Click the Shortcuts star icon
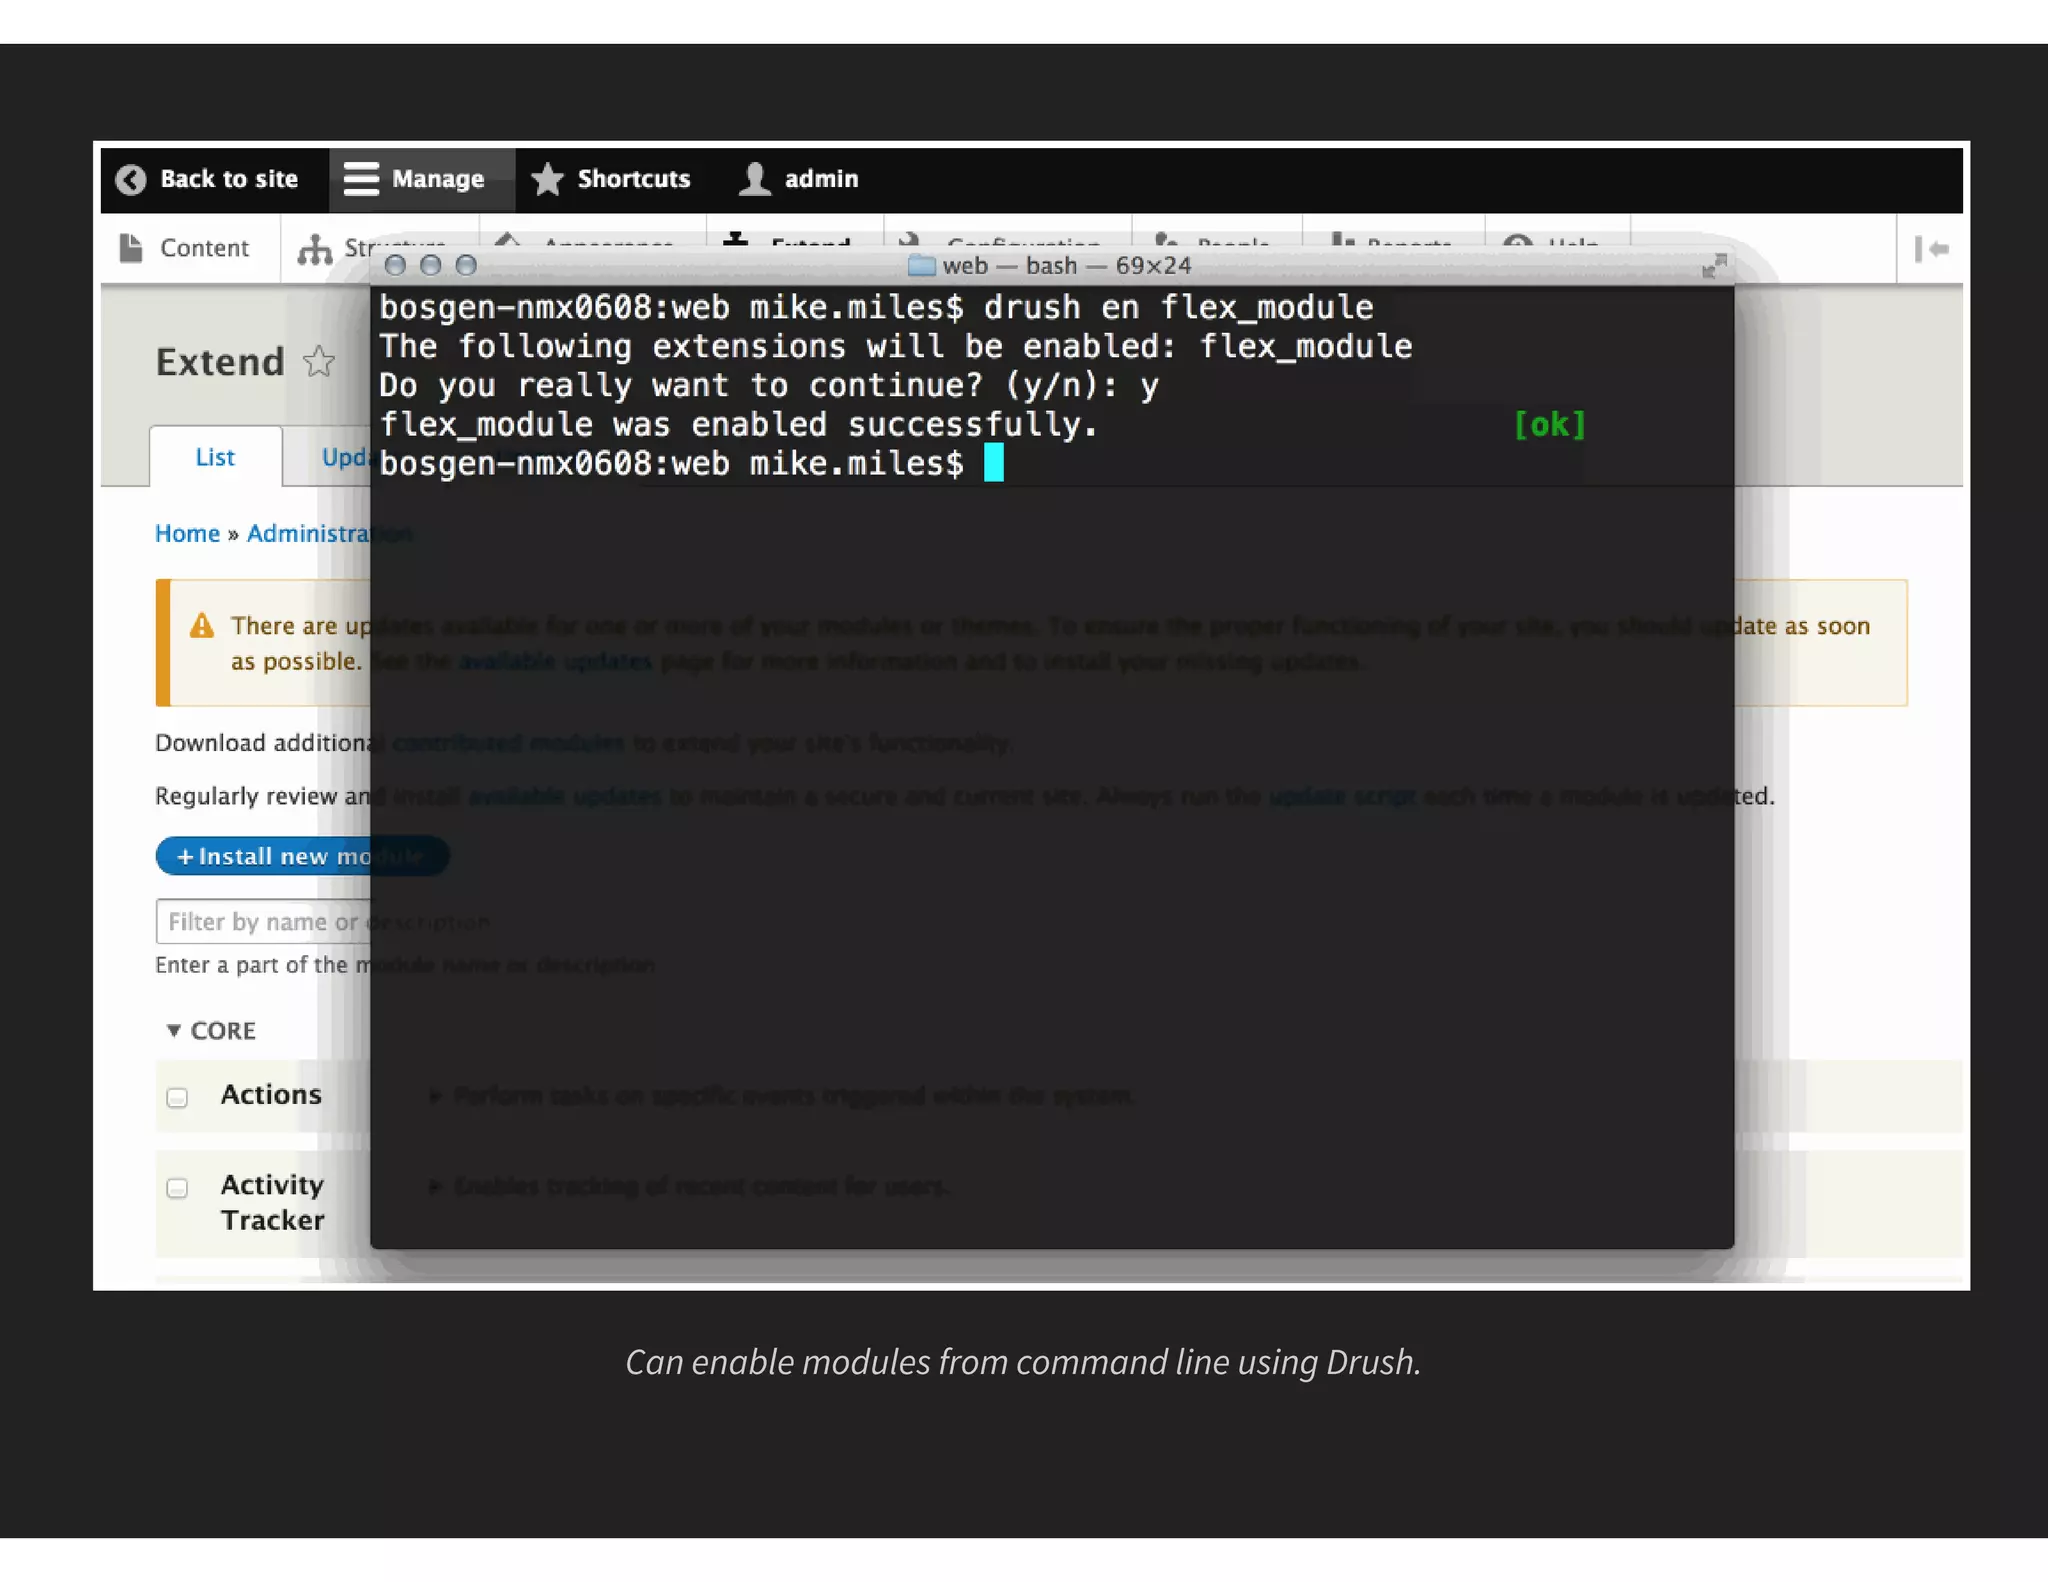 click(547, 179)
